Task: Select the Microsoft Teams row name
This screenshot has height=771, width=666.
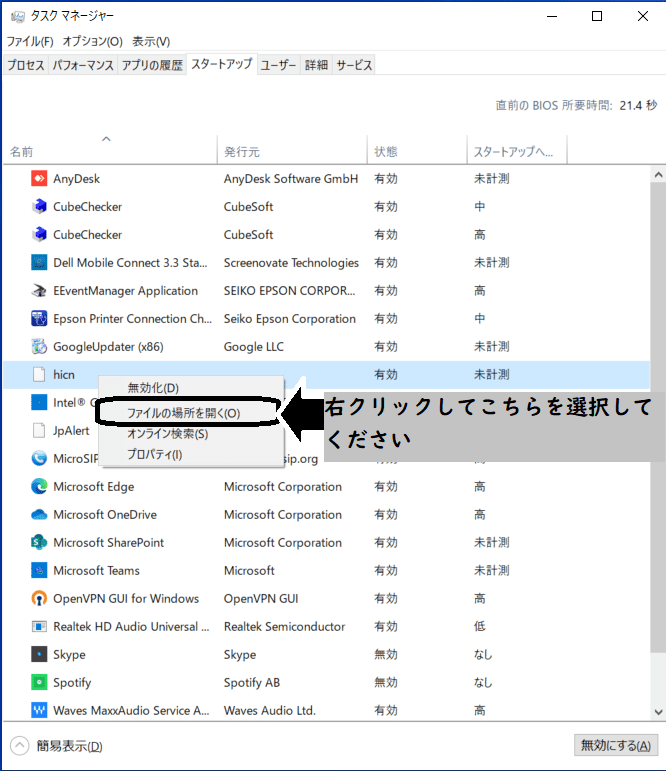Action: tap(96, 570)
